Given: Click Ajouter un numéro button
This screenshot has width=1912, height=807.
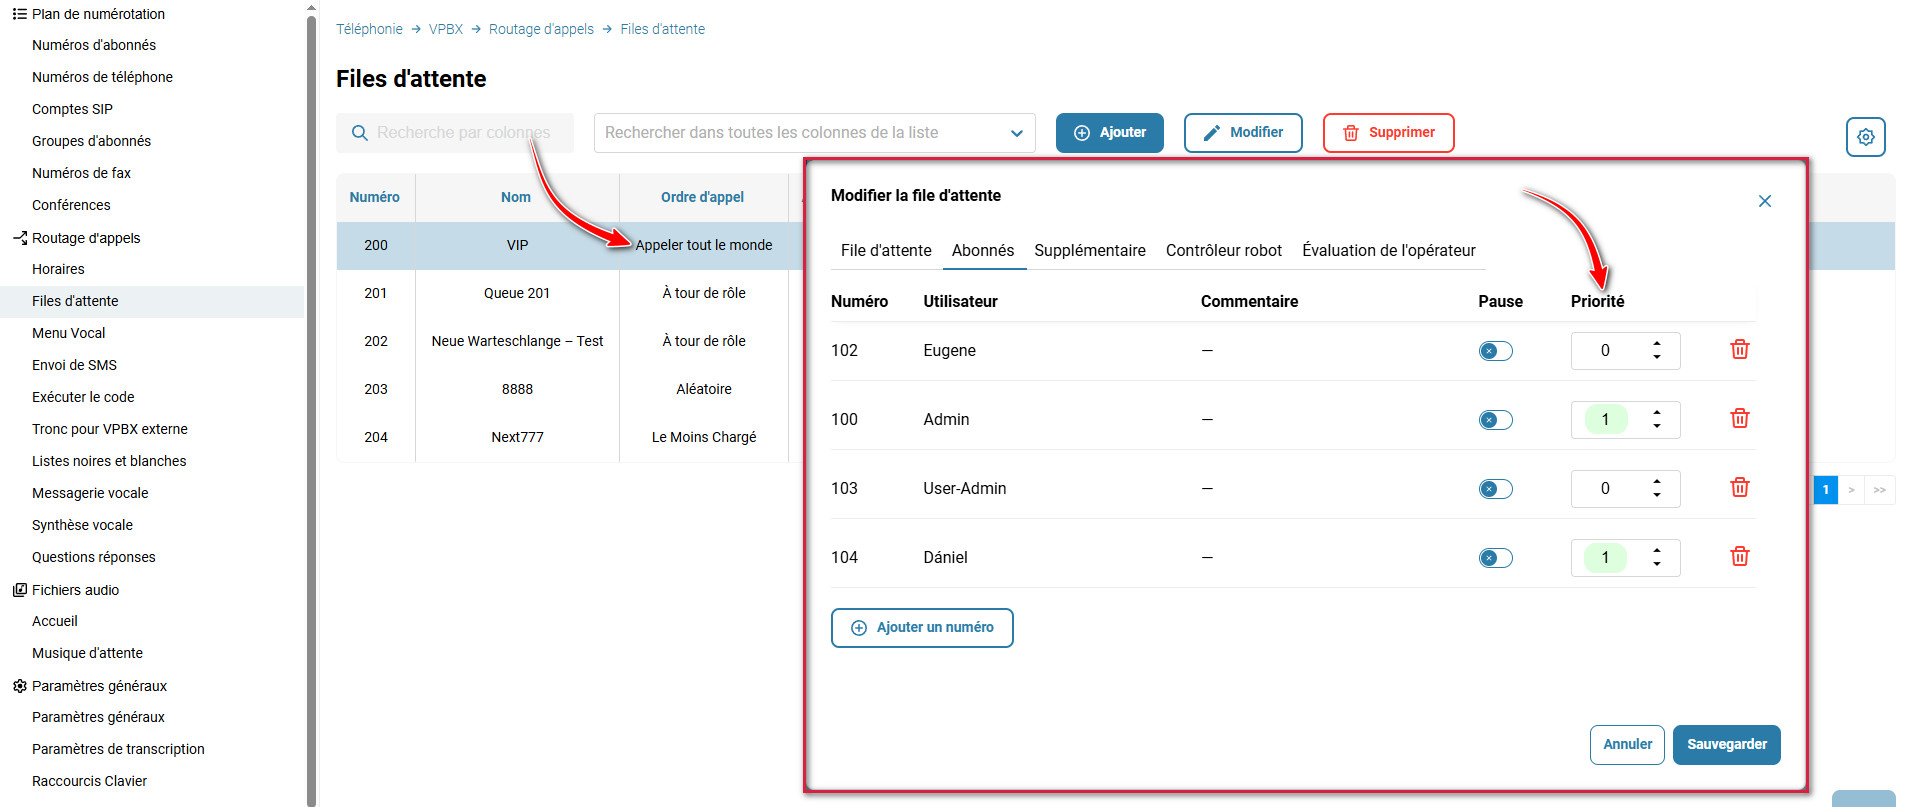Looking at the screenshot, I should coord(922,628).
